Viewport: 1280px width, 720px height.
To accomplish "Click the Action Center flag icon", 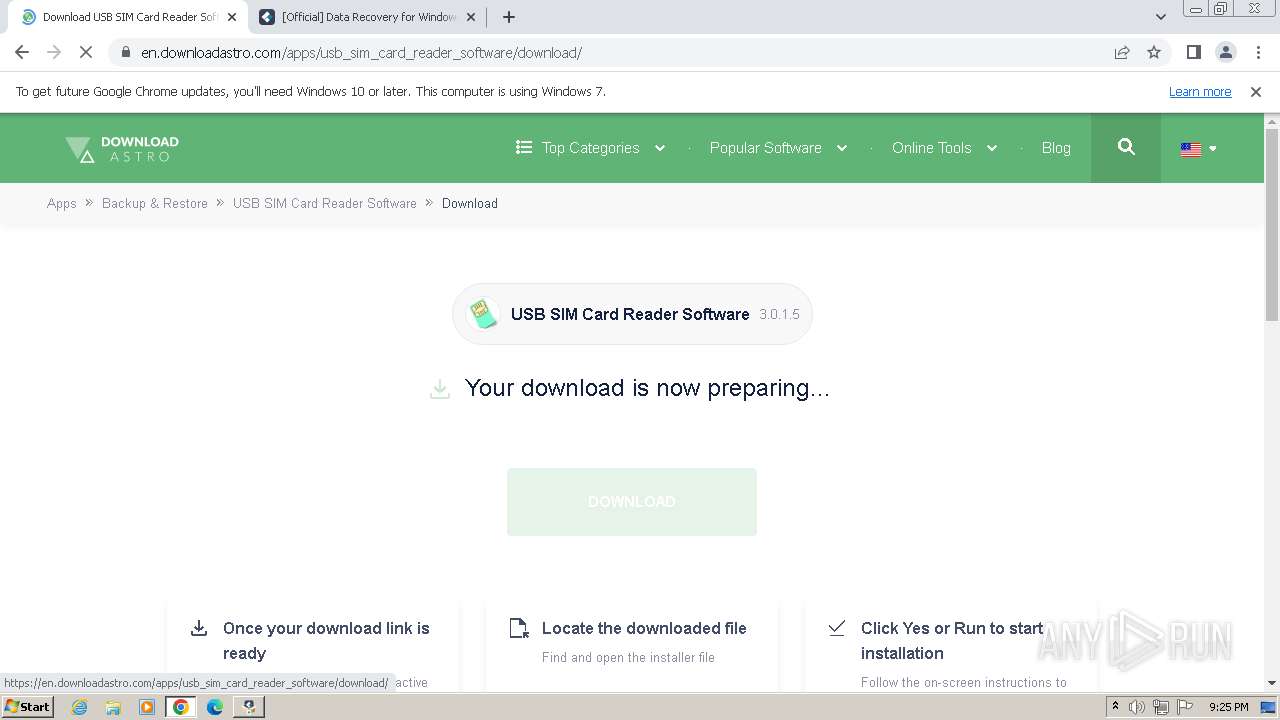I will (x=1185, y=707).
